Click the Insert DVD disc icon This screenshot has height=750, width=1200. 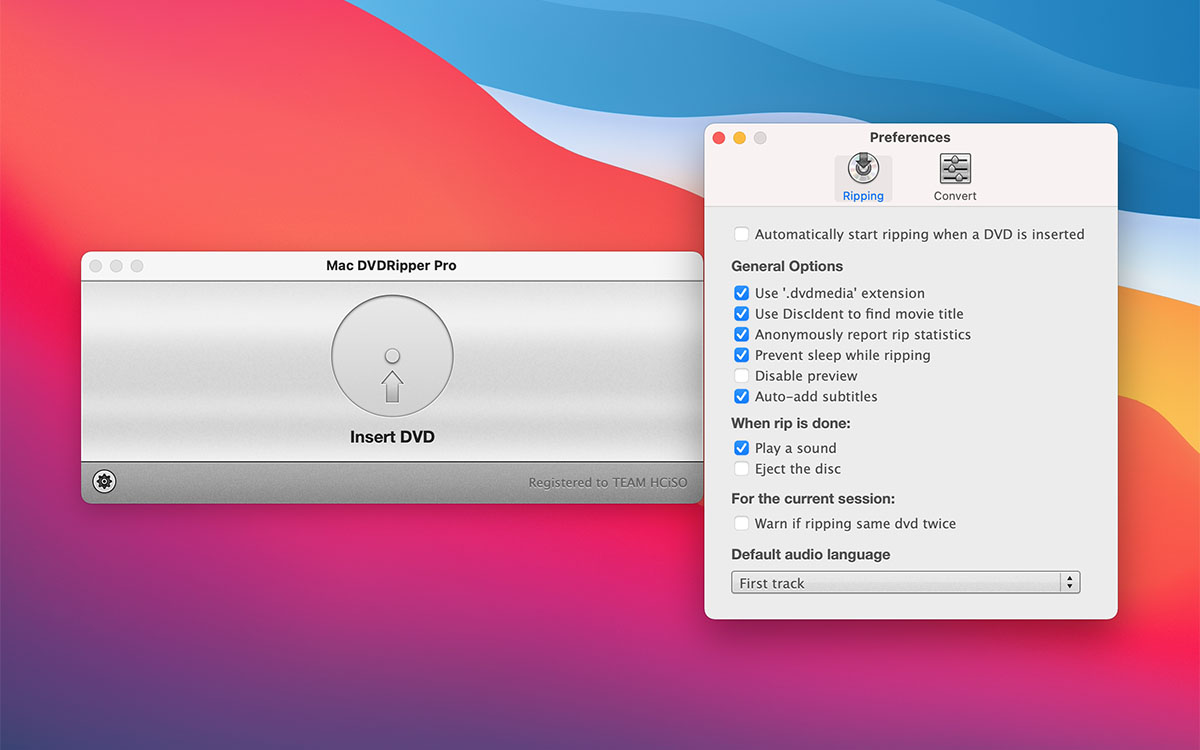(x=392, y=356)
